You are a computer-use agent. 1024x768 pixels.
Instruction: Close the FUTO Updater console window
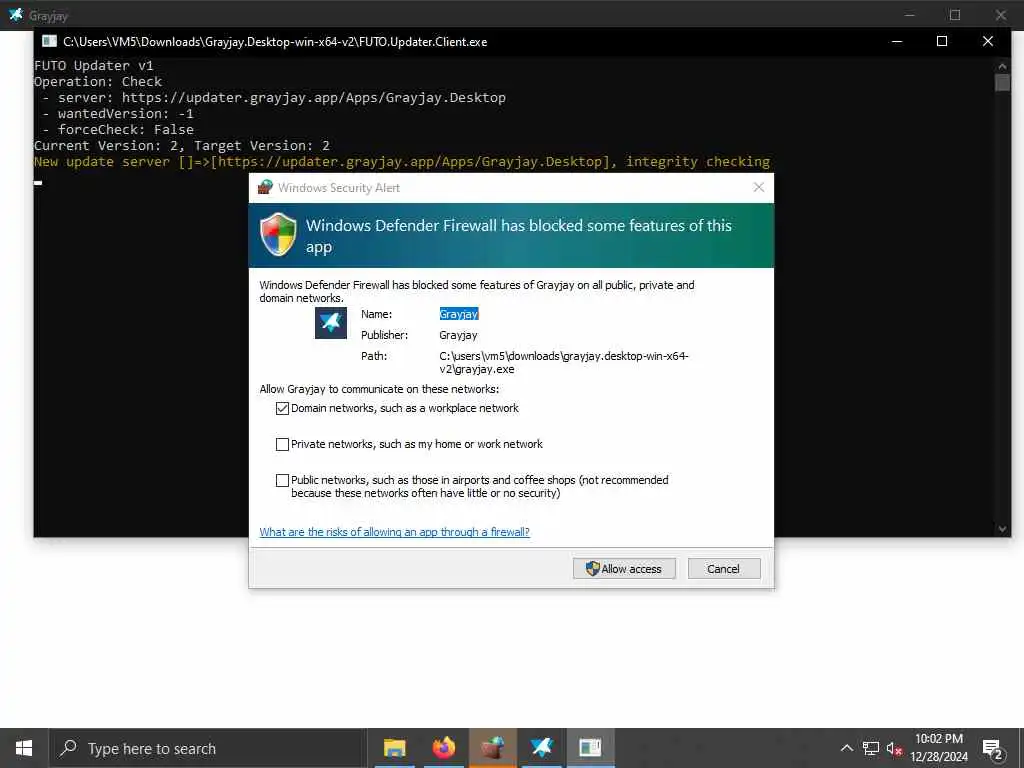[x=987, y=41]
